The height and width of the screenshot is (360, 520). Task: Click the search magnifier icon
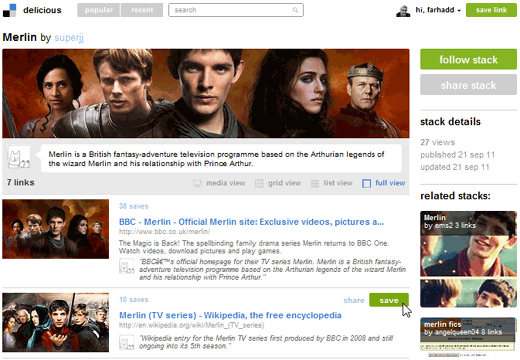295,10
